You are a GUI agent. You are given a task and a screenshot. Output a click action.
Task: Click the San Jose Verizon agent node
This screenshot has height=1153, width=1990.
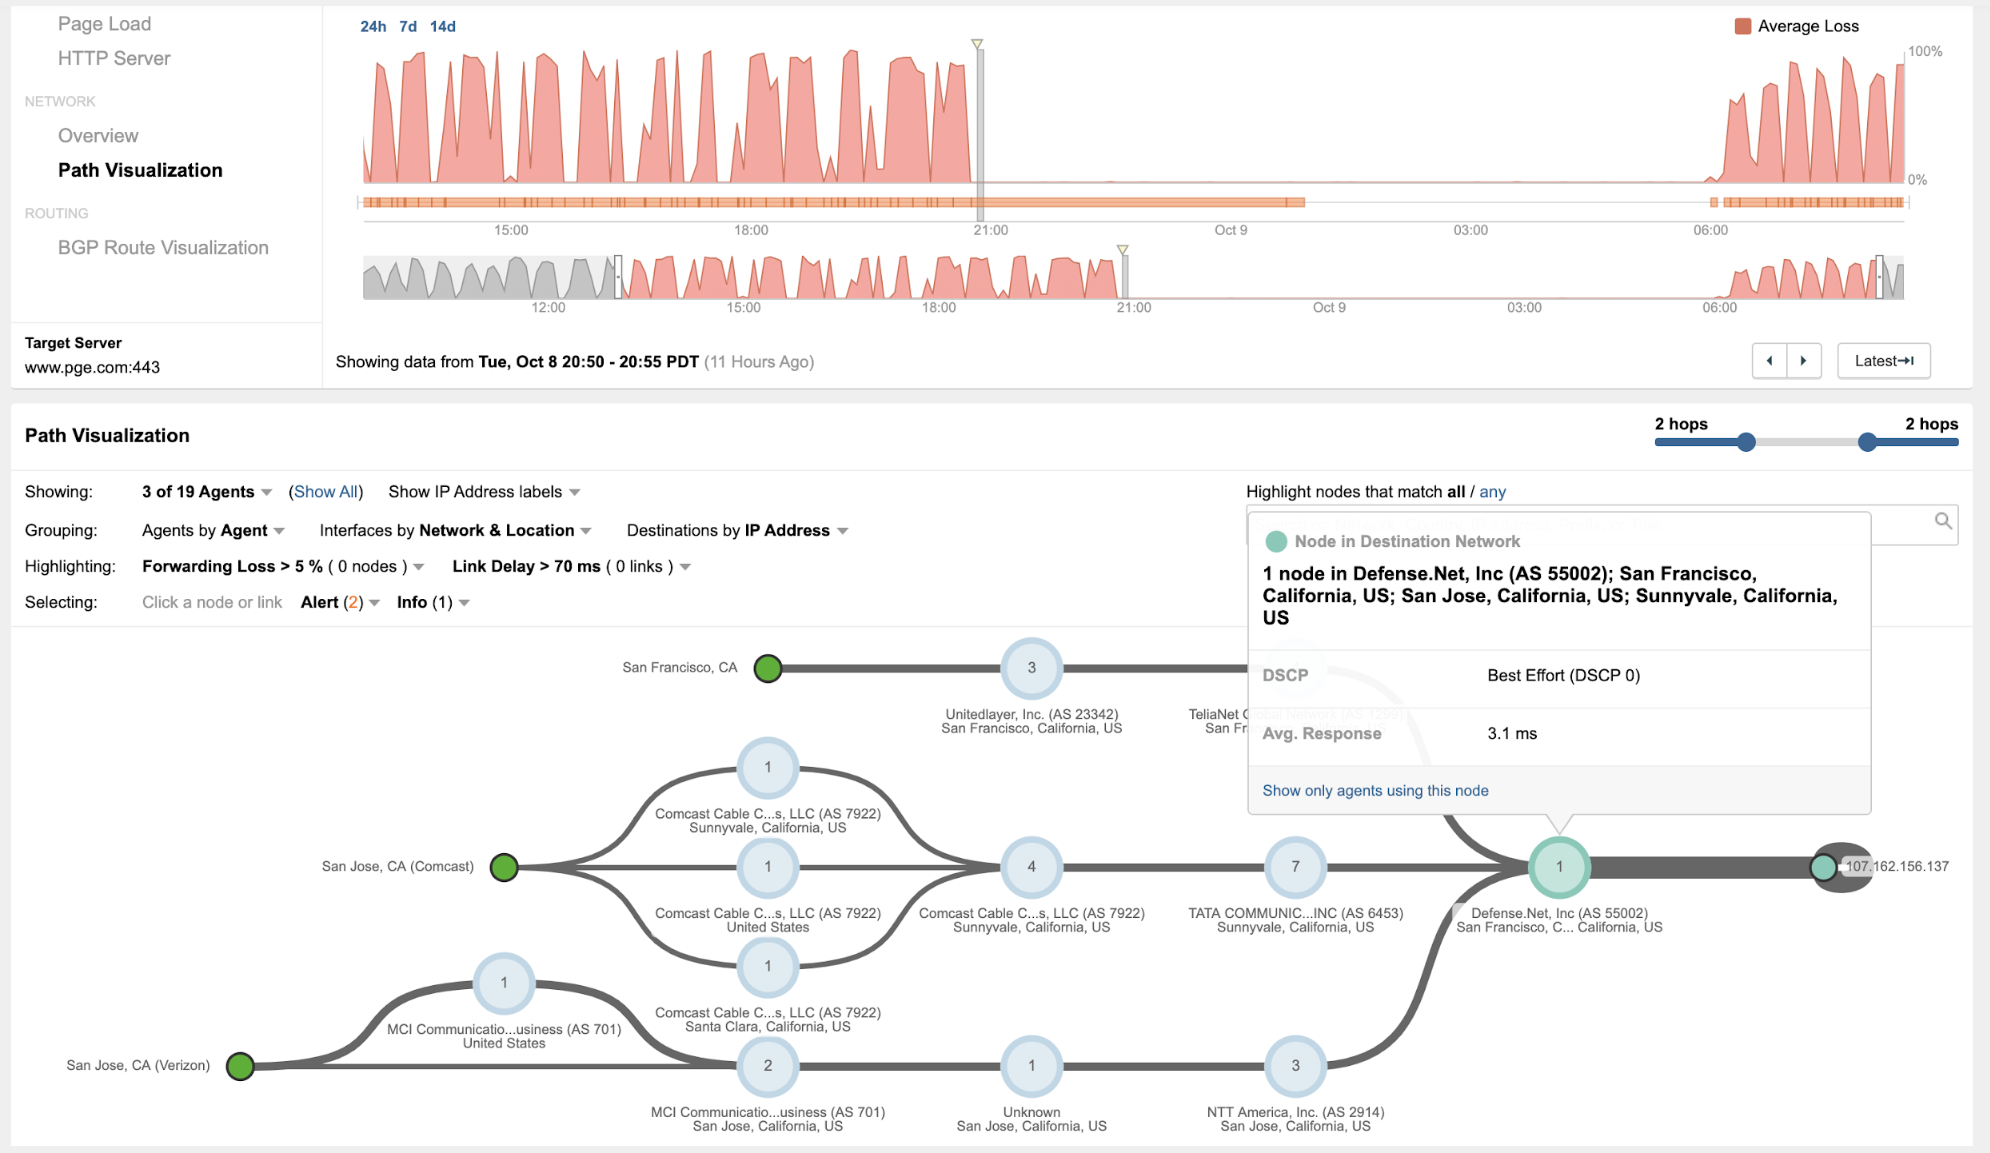(x=240, y=1066)
